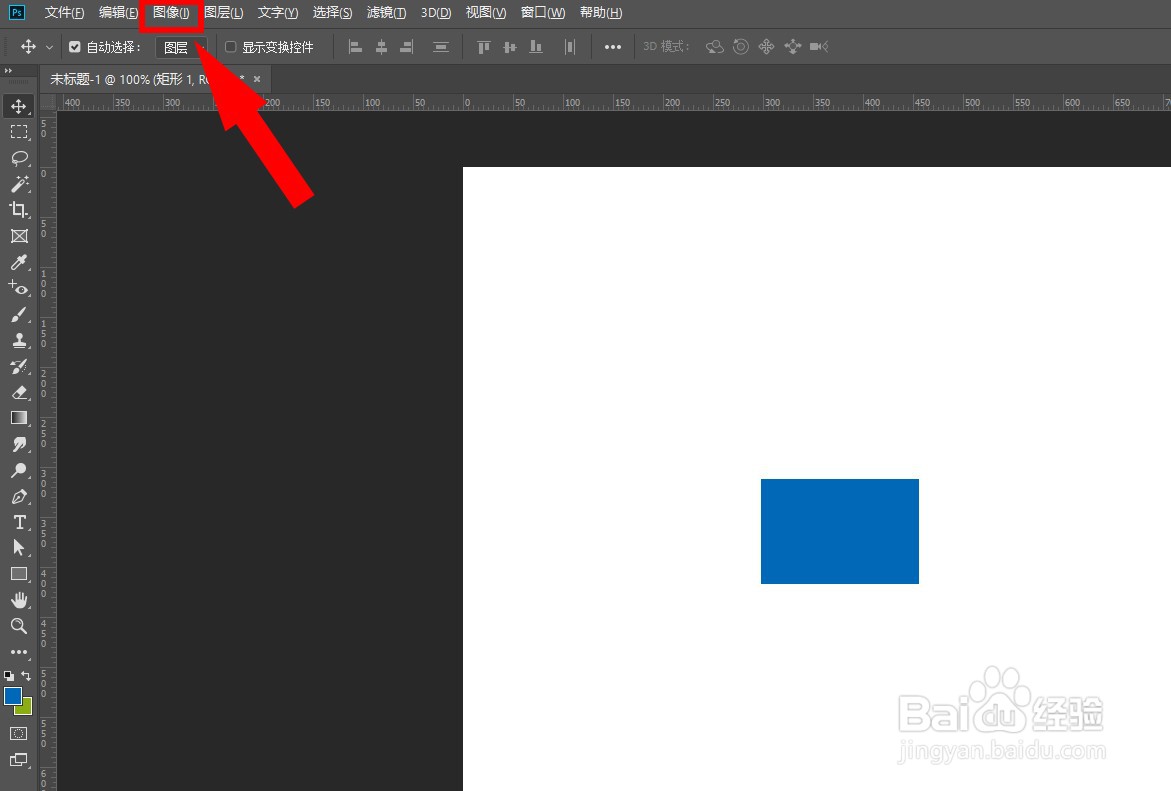Click the 3D slide icon

[x=792, y=47]
